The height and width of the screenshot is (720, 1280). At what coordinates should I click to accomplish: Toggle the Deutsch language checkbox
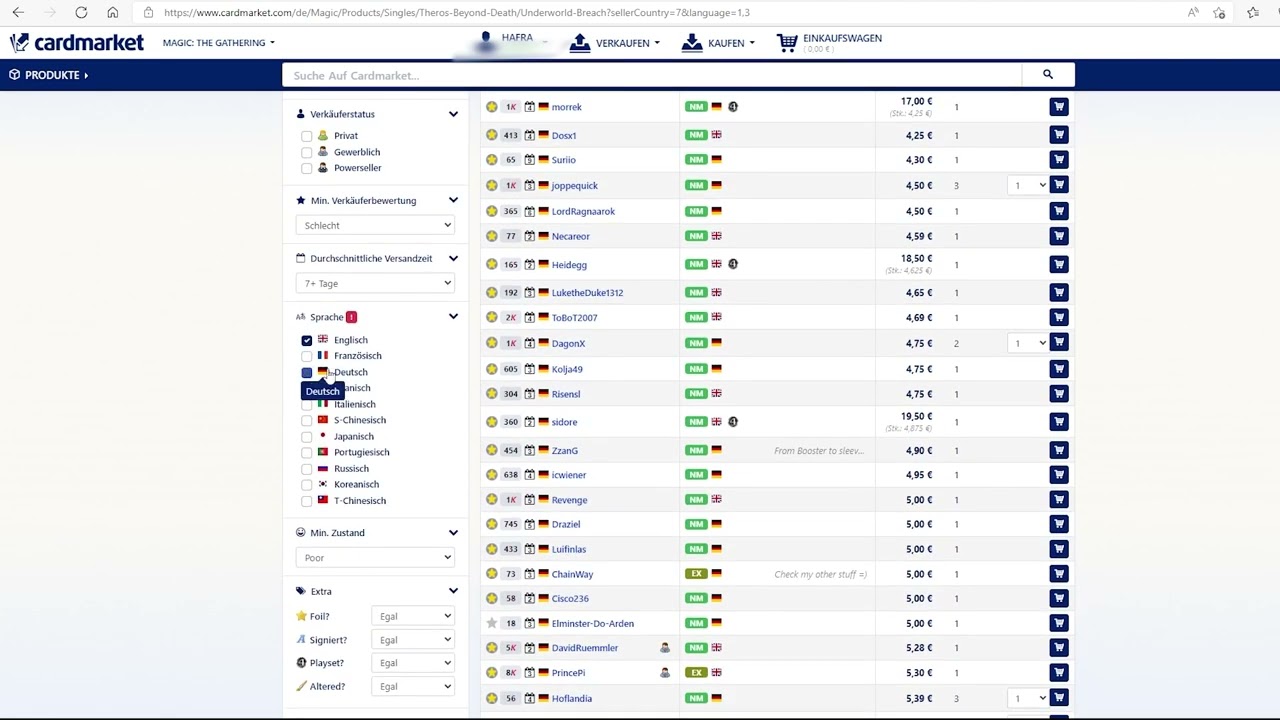307,372
